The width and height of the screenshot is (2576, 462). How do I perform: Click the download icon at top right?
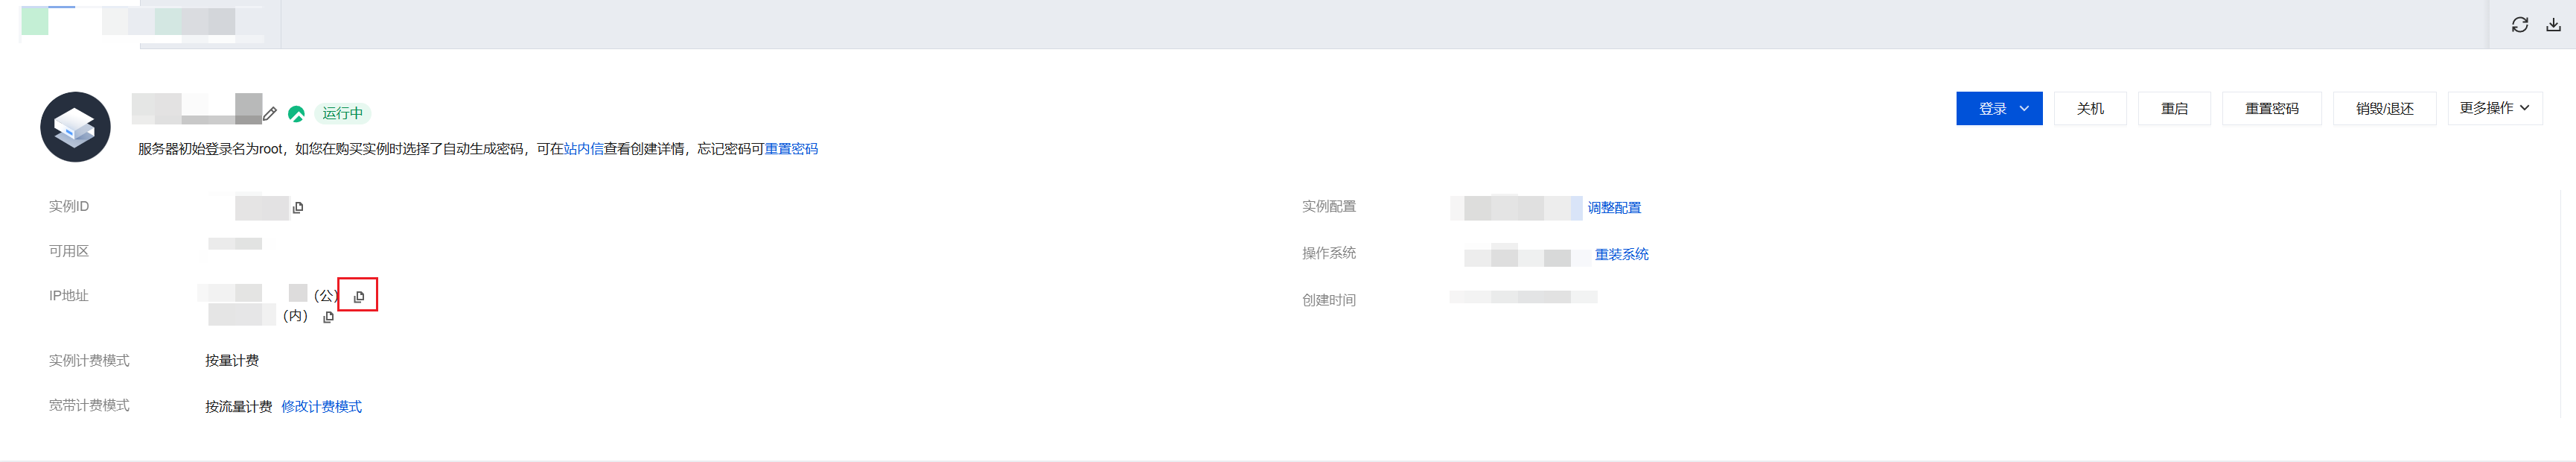pos(2553,25)
